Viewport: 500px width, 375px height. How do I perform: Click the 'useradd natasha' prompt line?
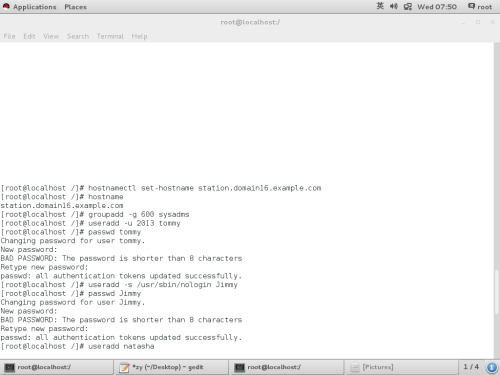(78, 346)
